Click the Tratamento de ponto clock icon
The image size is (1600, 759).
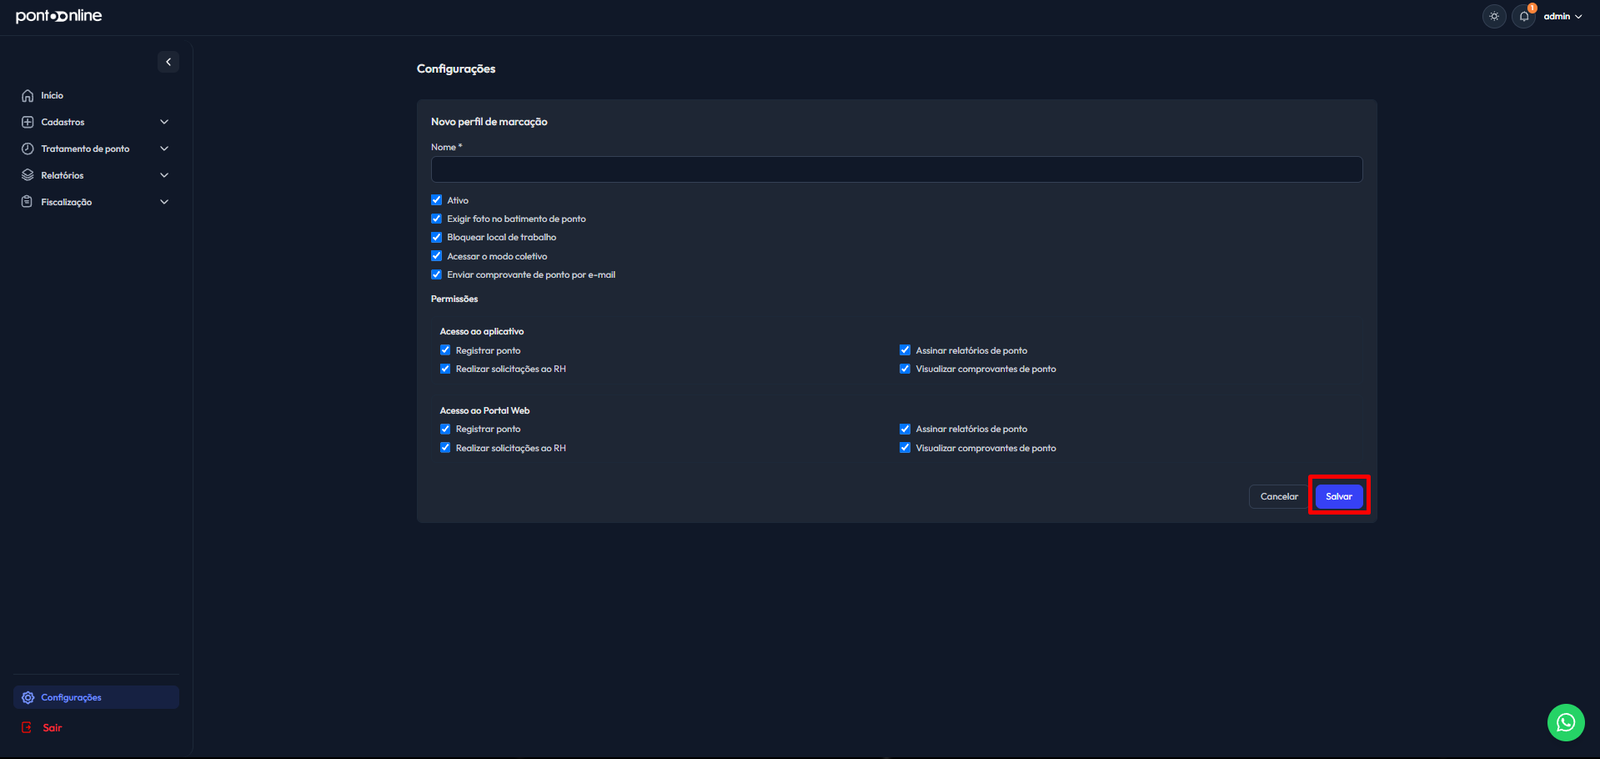28,149
